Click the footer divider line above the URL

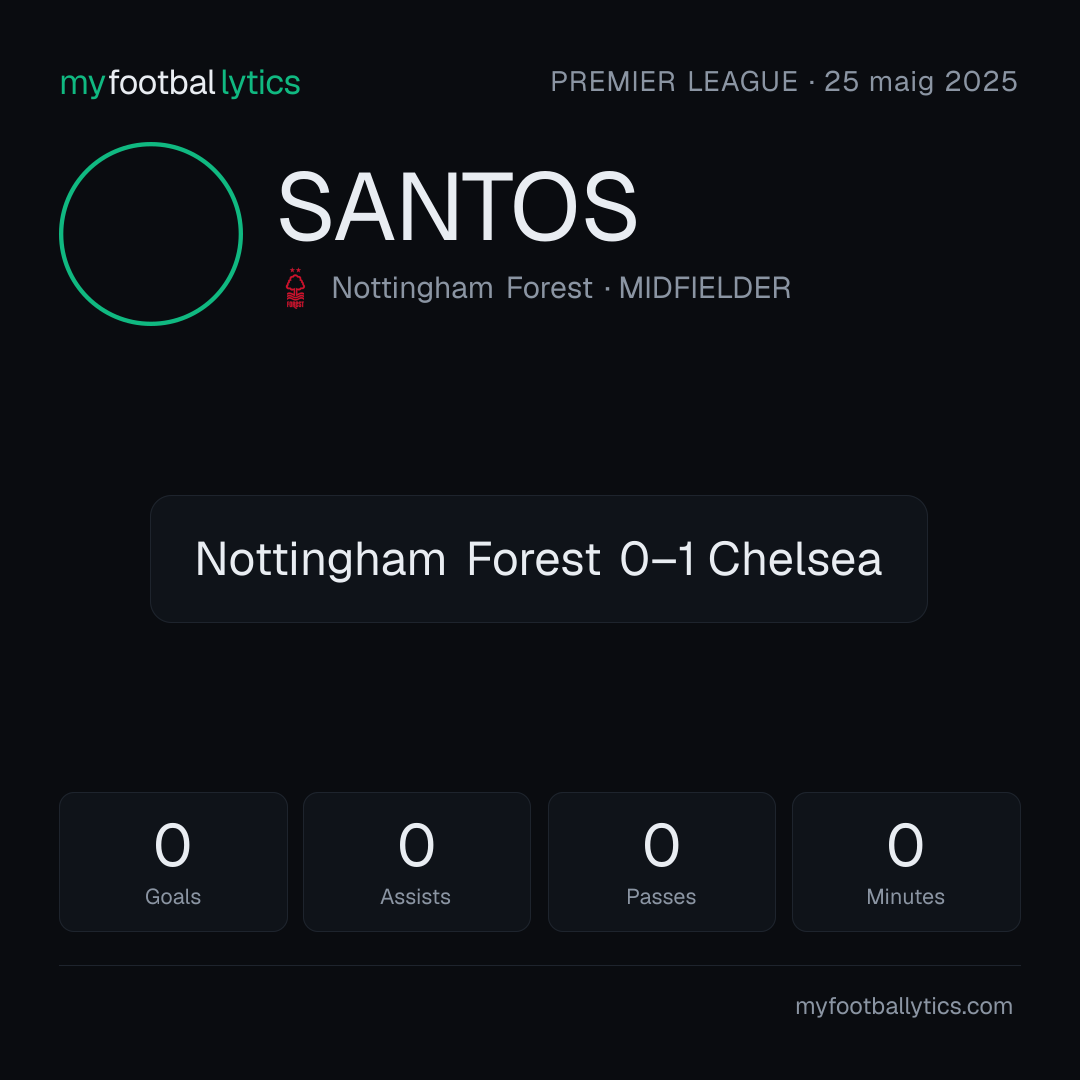[x=540, y=966]
